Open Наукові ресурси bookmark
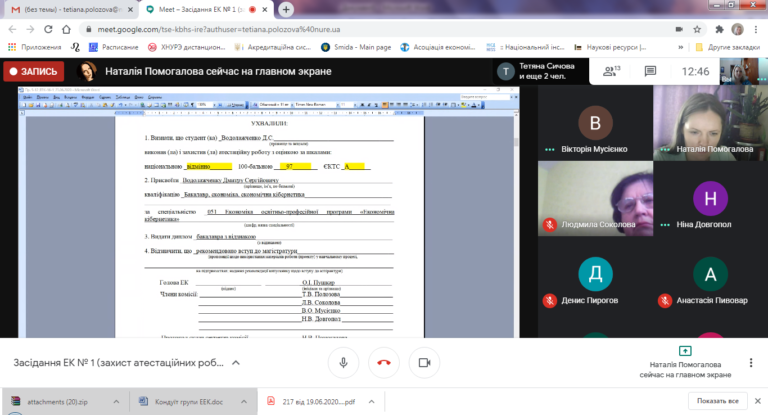This screenshot has width=768, height=415. [x=610, y=47]
